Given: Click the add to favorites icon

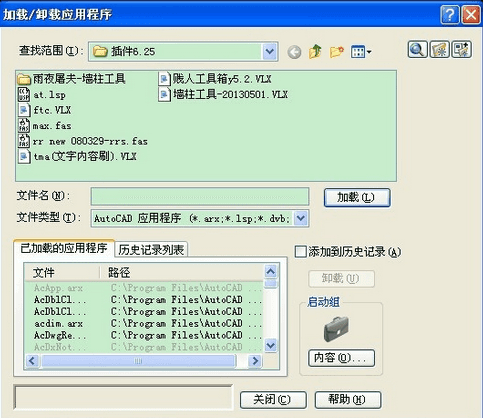Looking at the screenshot, I should click(x=462, y=50).
